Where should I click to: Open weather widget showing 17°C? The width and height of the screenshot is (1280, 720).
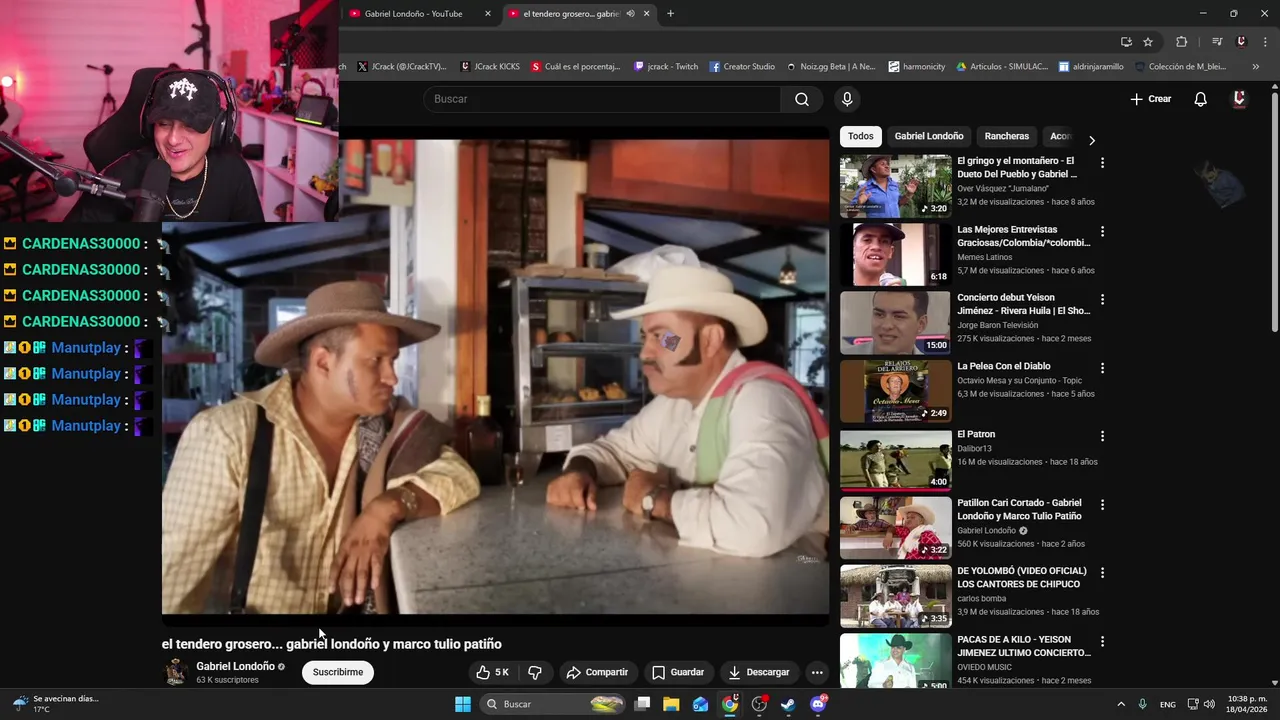click(x=55, y=704)
